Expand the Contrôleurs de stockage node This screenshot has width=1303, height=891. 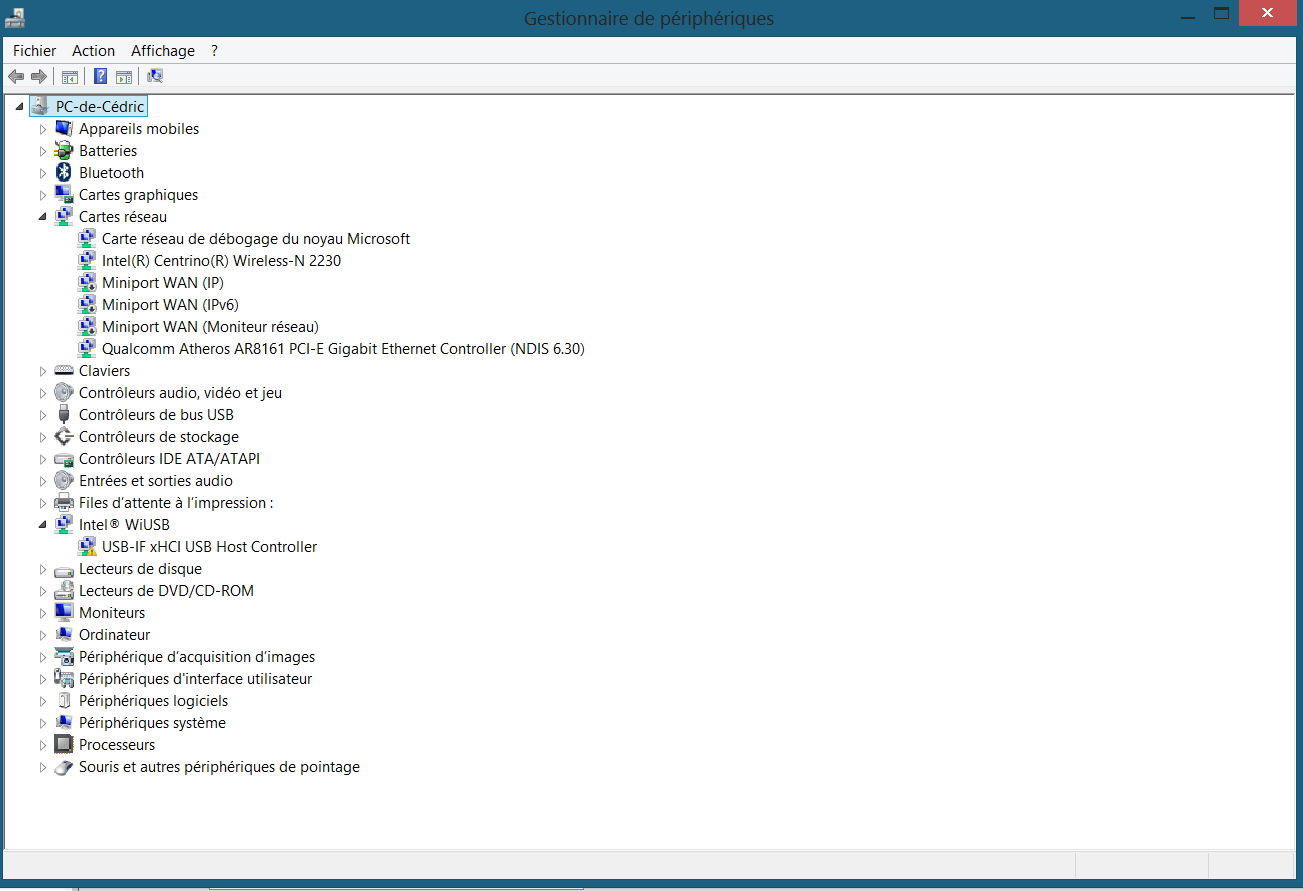point(43,437)
